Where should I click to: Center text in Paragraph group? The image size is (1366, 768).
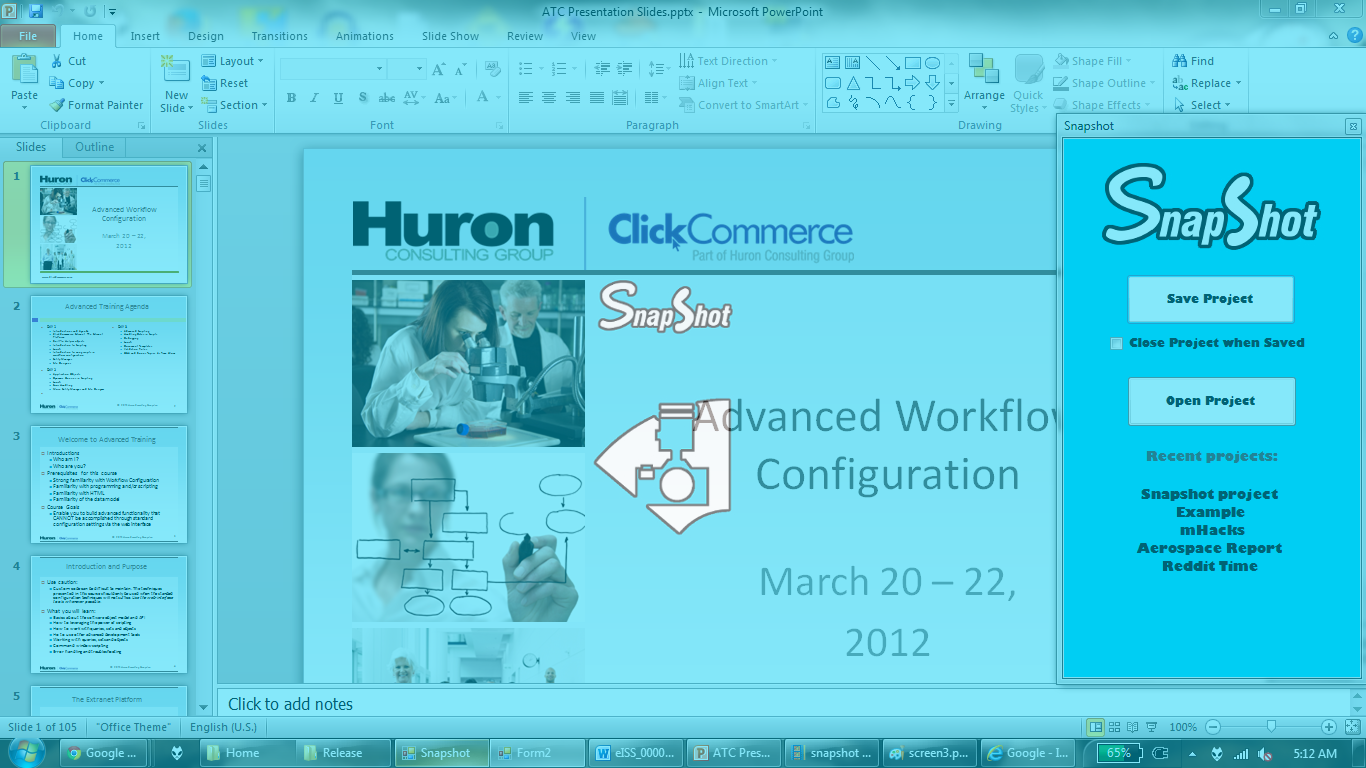coord(549,98)
